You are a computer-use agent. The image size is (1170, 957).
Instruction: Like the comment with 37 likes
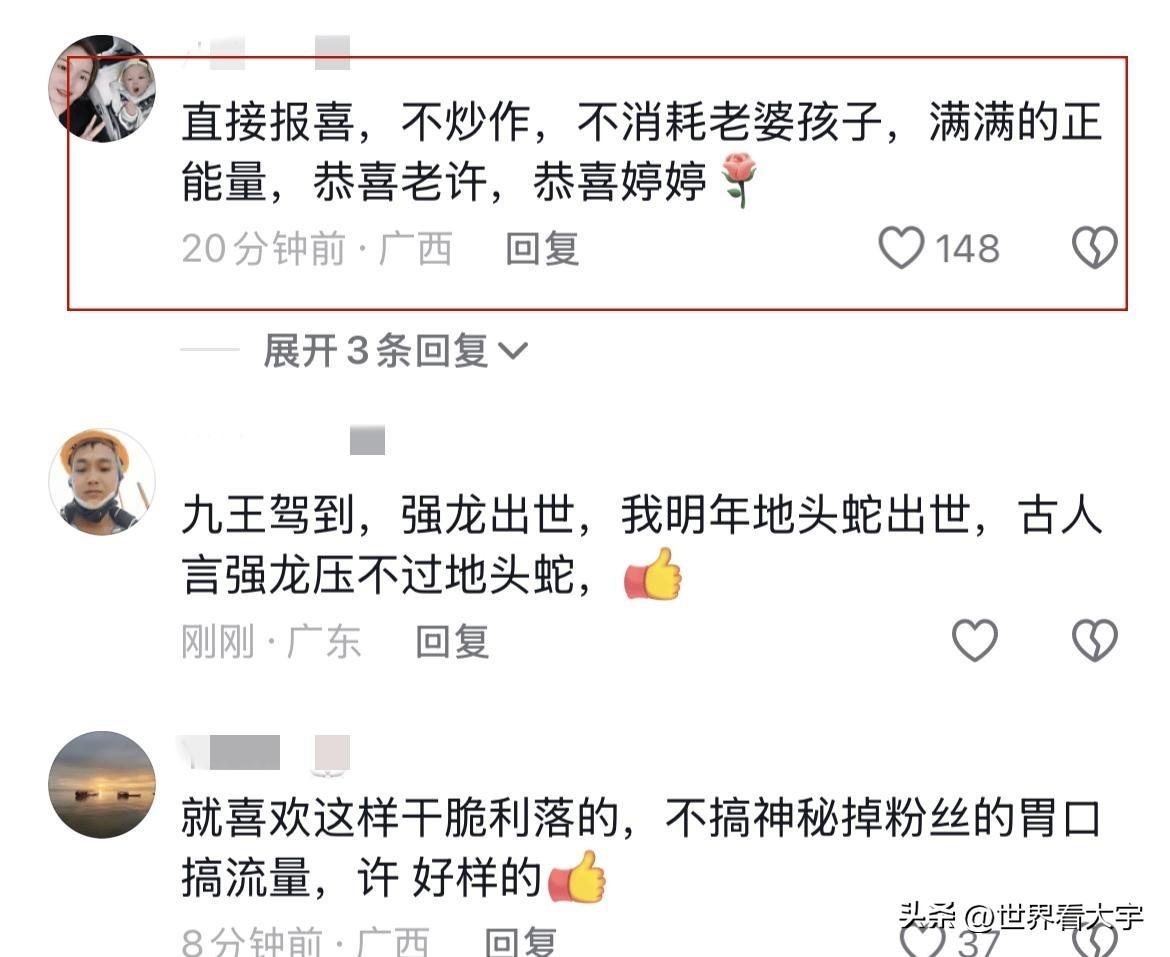[x=923, y=941]
